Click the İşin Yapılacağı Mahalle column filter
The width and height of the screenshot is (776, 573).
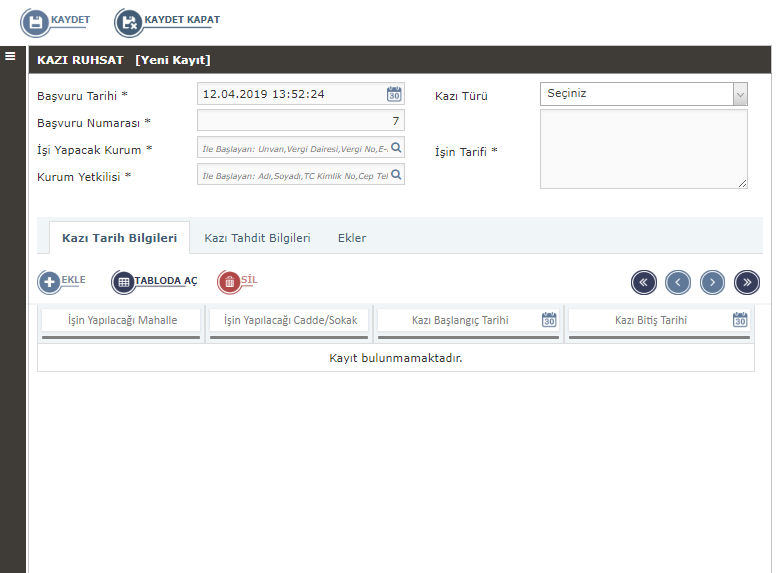(x=122, y=320)
